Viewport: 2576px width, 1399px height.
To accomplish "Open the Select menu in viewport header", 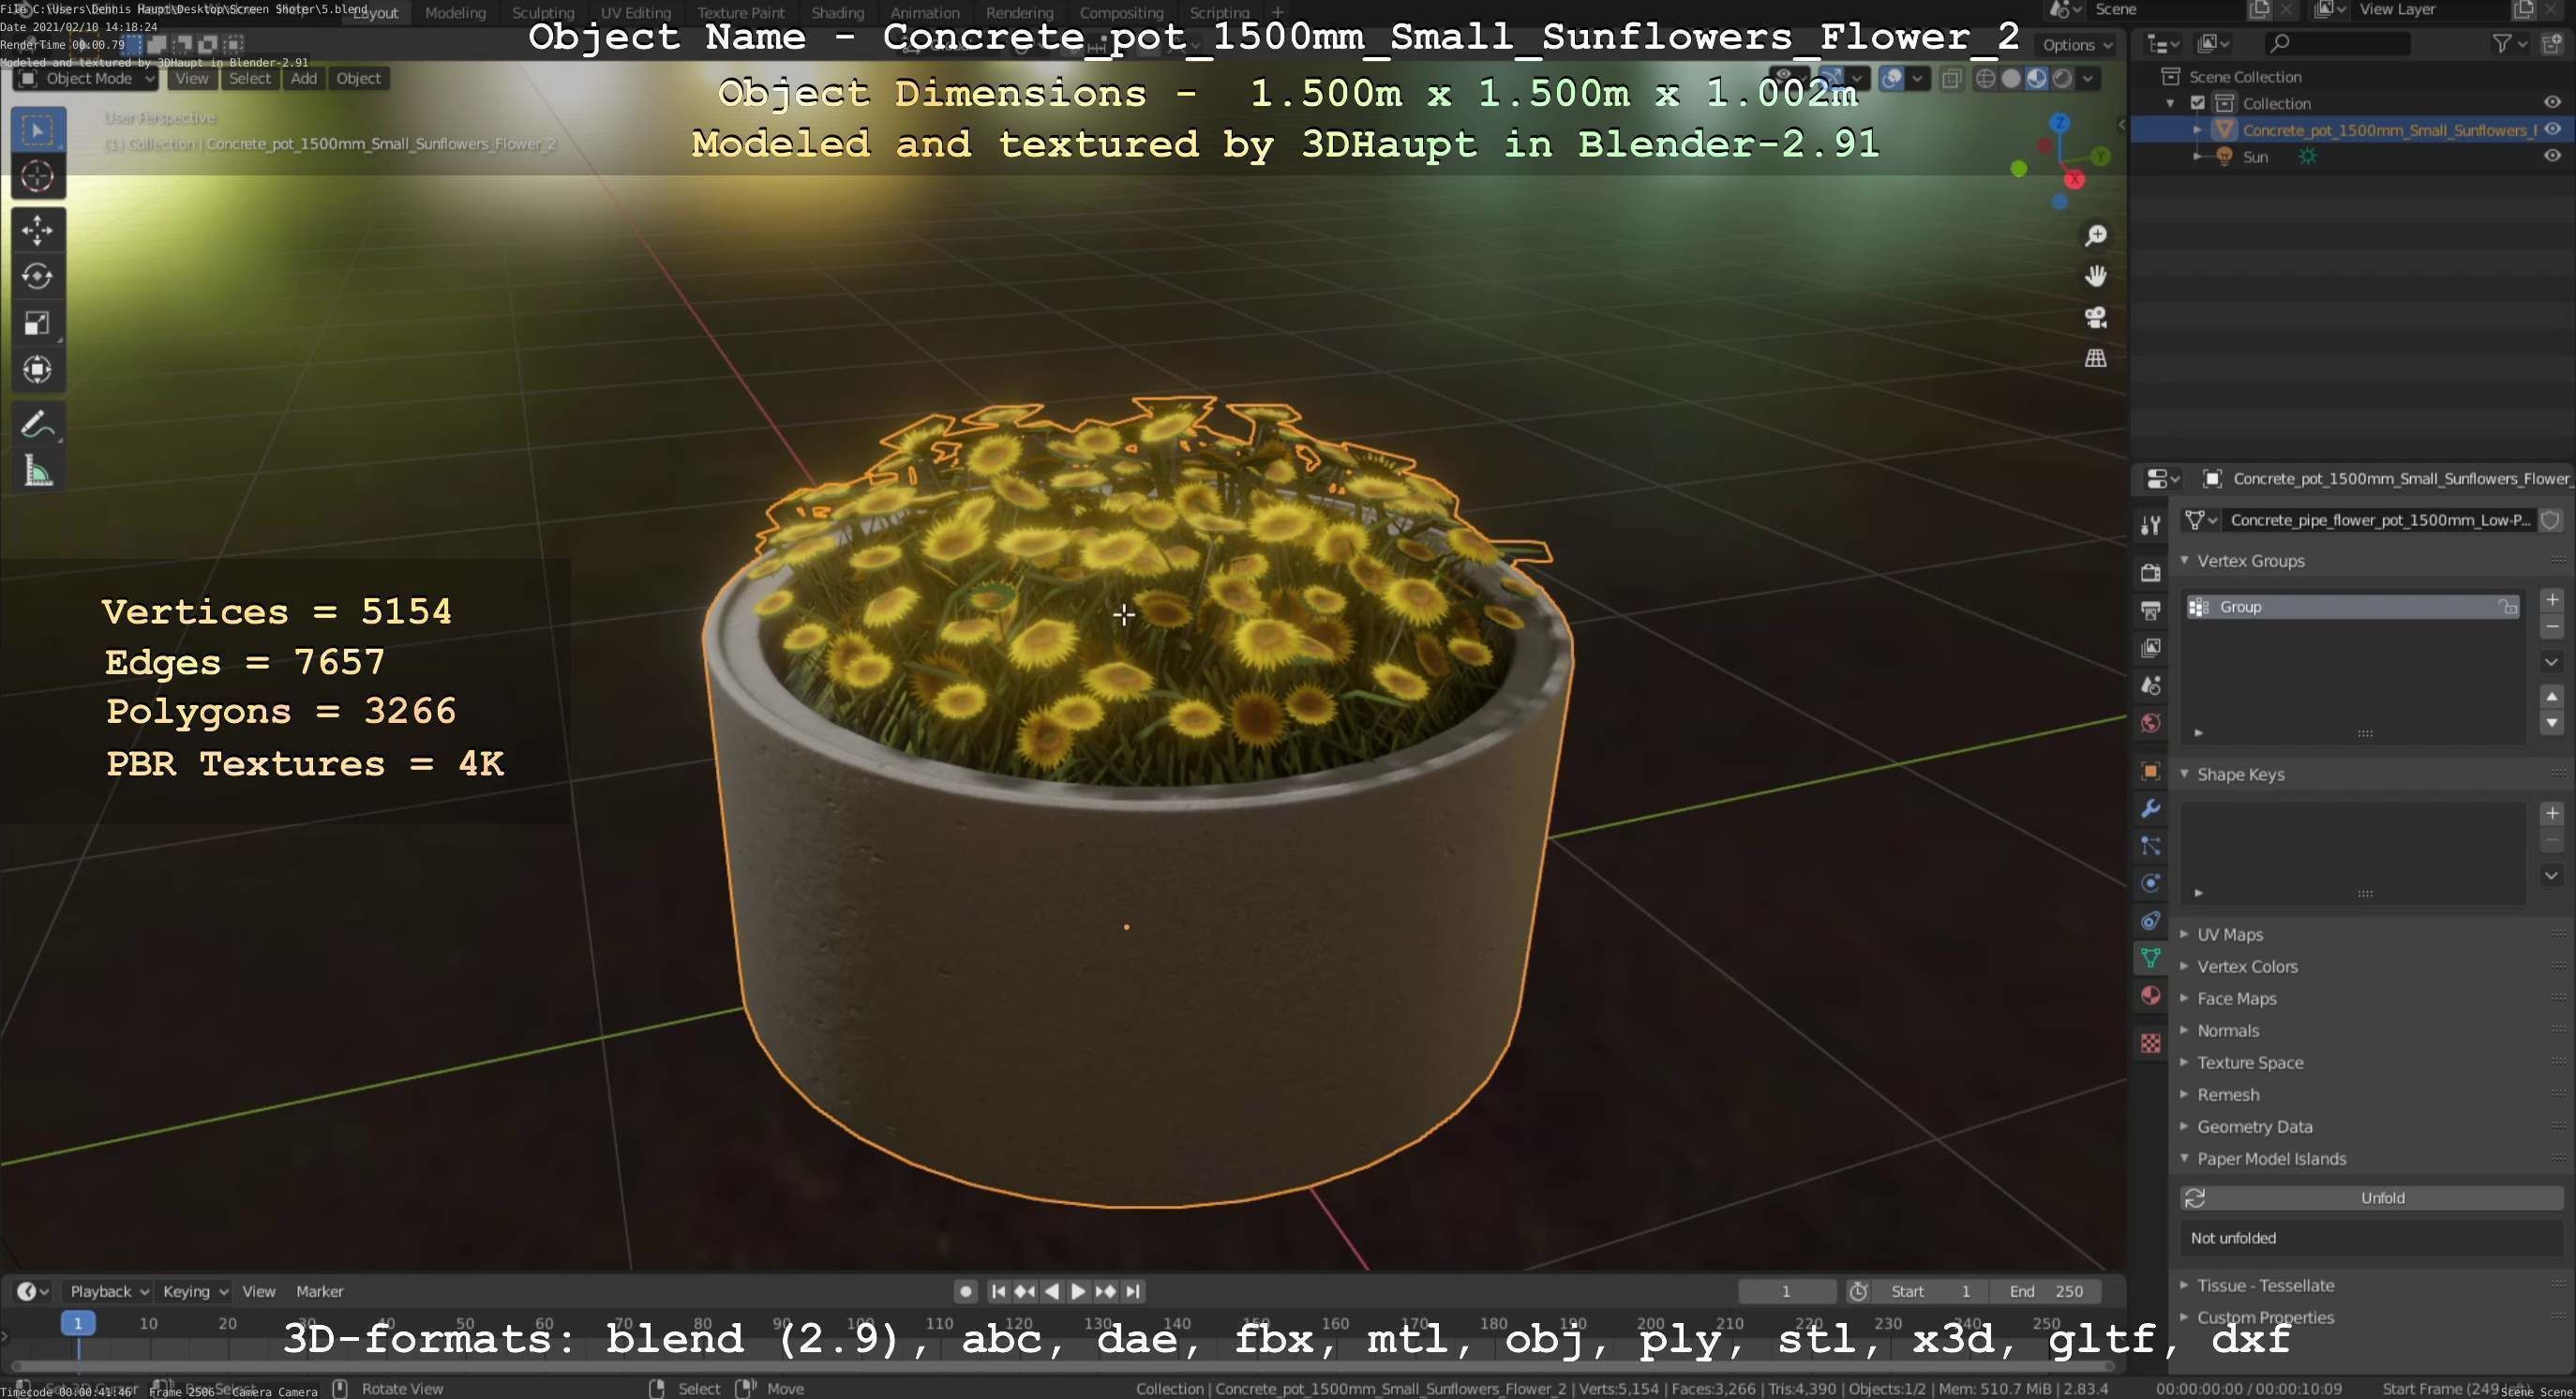I will click(x=249, y=78).
